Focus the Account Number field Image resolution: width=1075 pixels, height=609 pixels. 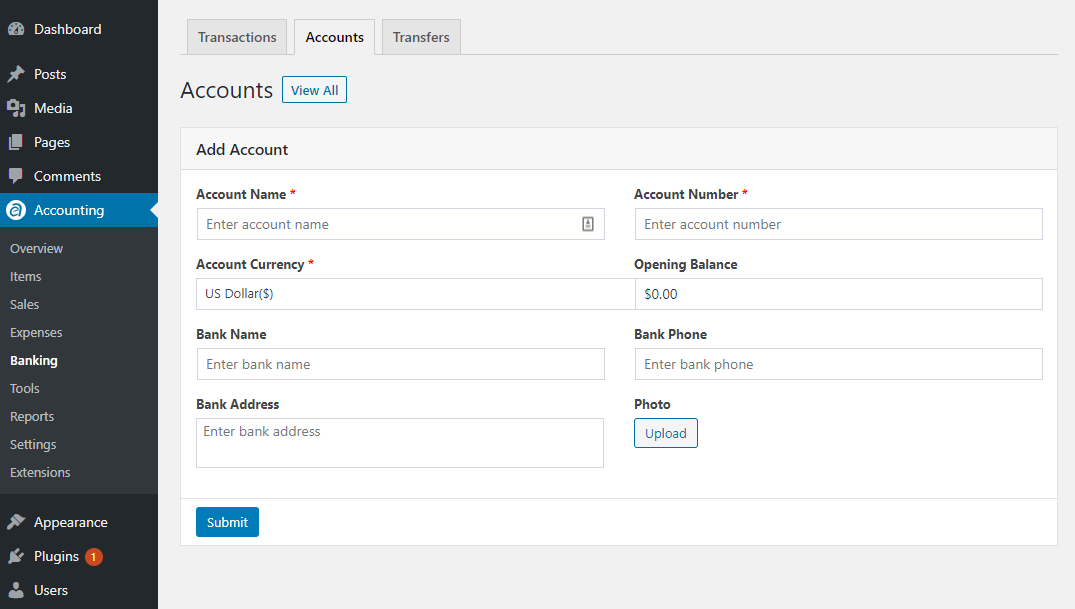(838, 224)
